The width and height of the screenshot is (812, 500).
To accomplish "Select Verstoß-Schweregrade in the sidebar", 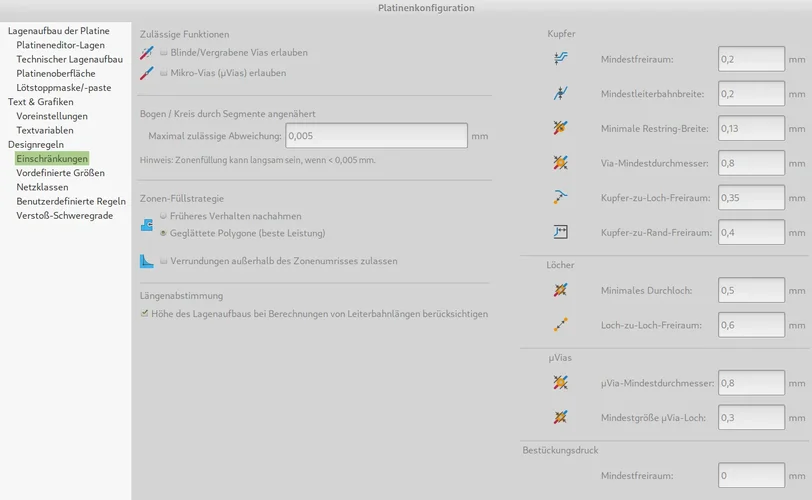I will (64, 215).
